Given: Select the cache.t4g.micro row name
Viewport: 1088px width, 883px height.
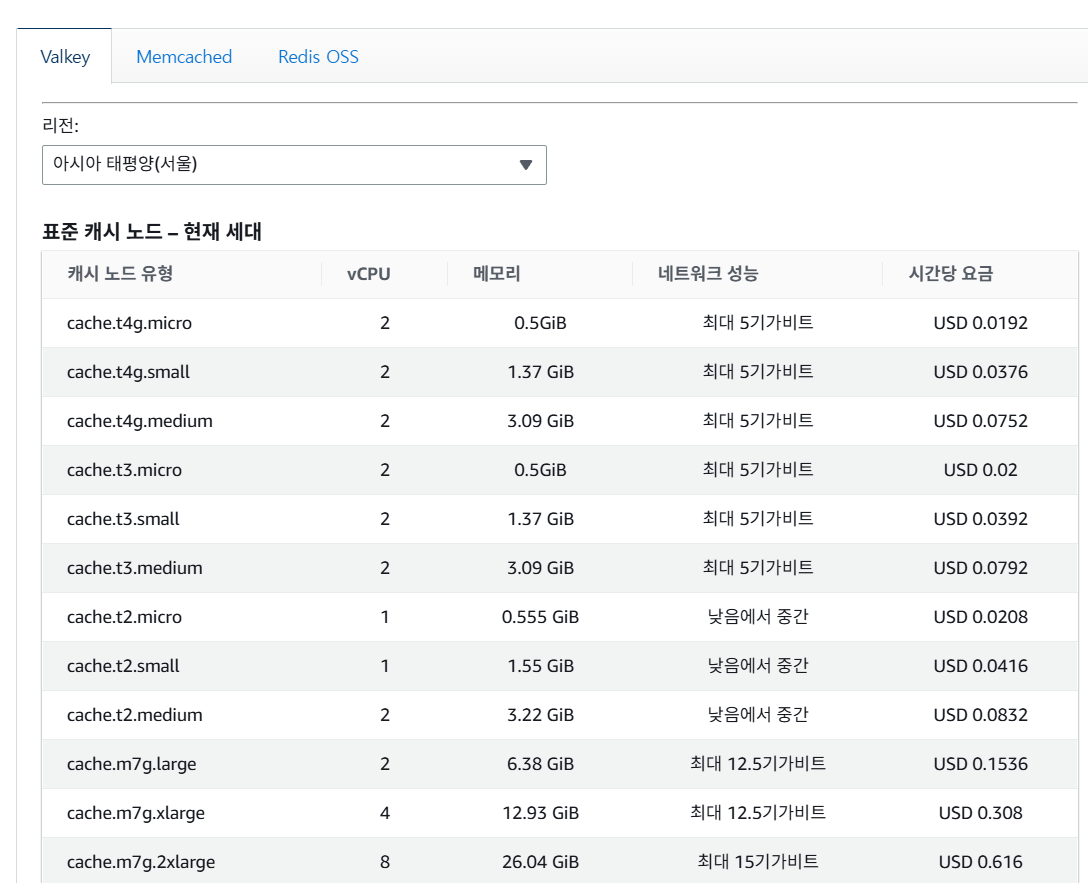Looking at the screenshot, I should [129, 323].
